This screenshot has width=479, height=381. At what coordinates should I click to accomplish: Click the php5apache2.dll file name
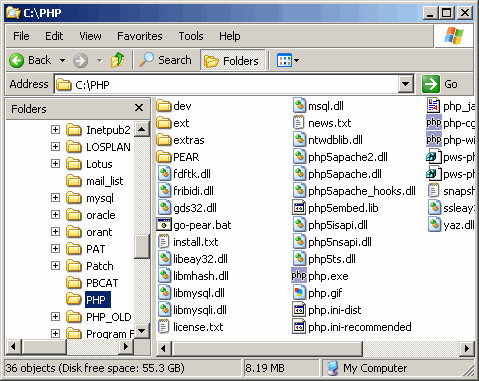(x=348, y=157)
